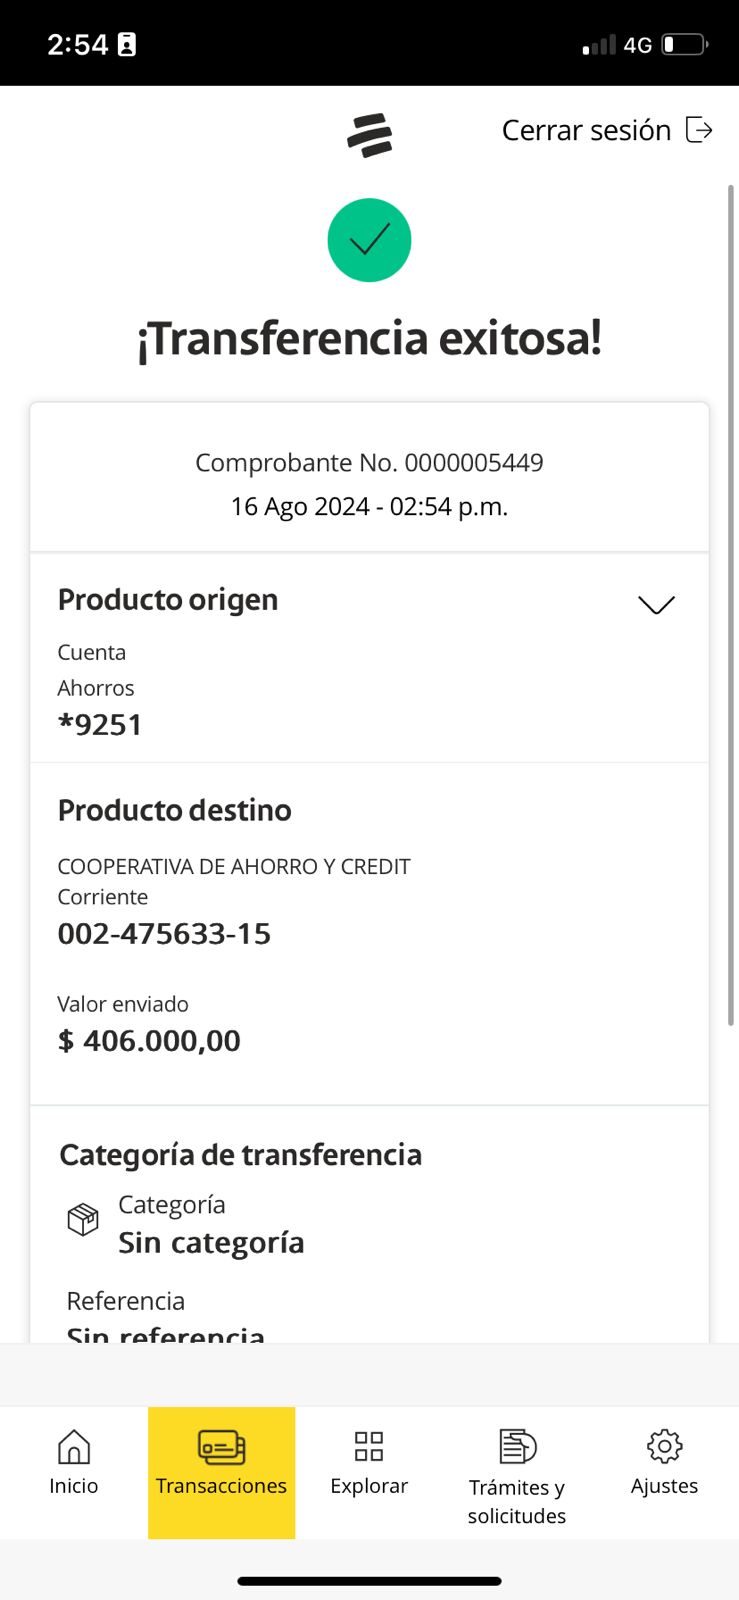Tap the Ajustes gear icon
Viewport: 739px width, 1600px height.
coord(664,1446)
